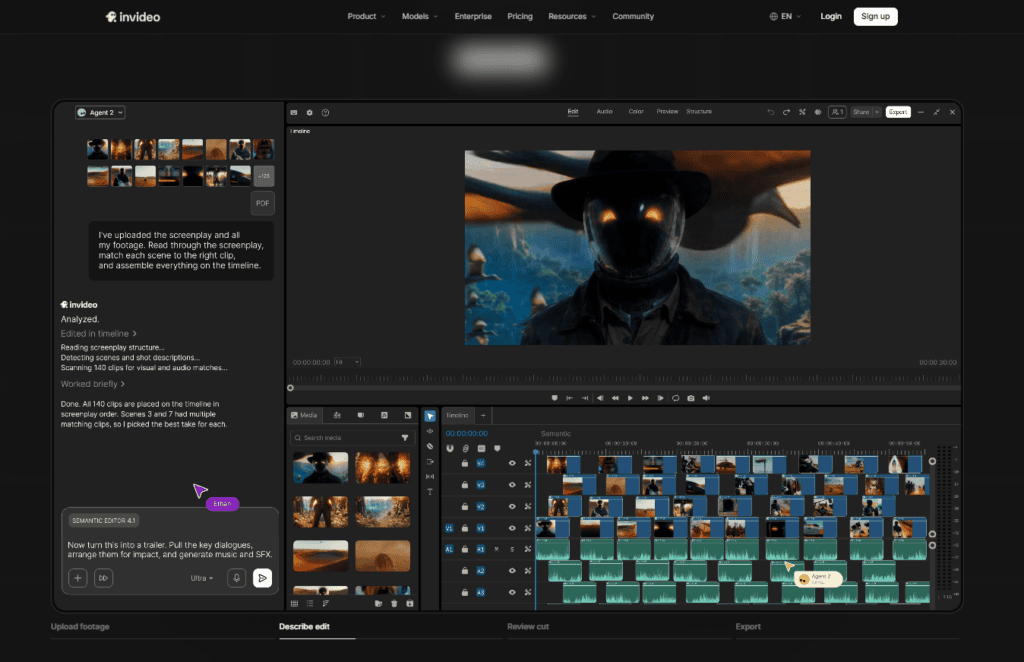Click the microphone voice input button

[x=237, y=578]
